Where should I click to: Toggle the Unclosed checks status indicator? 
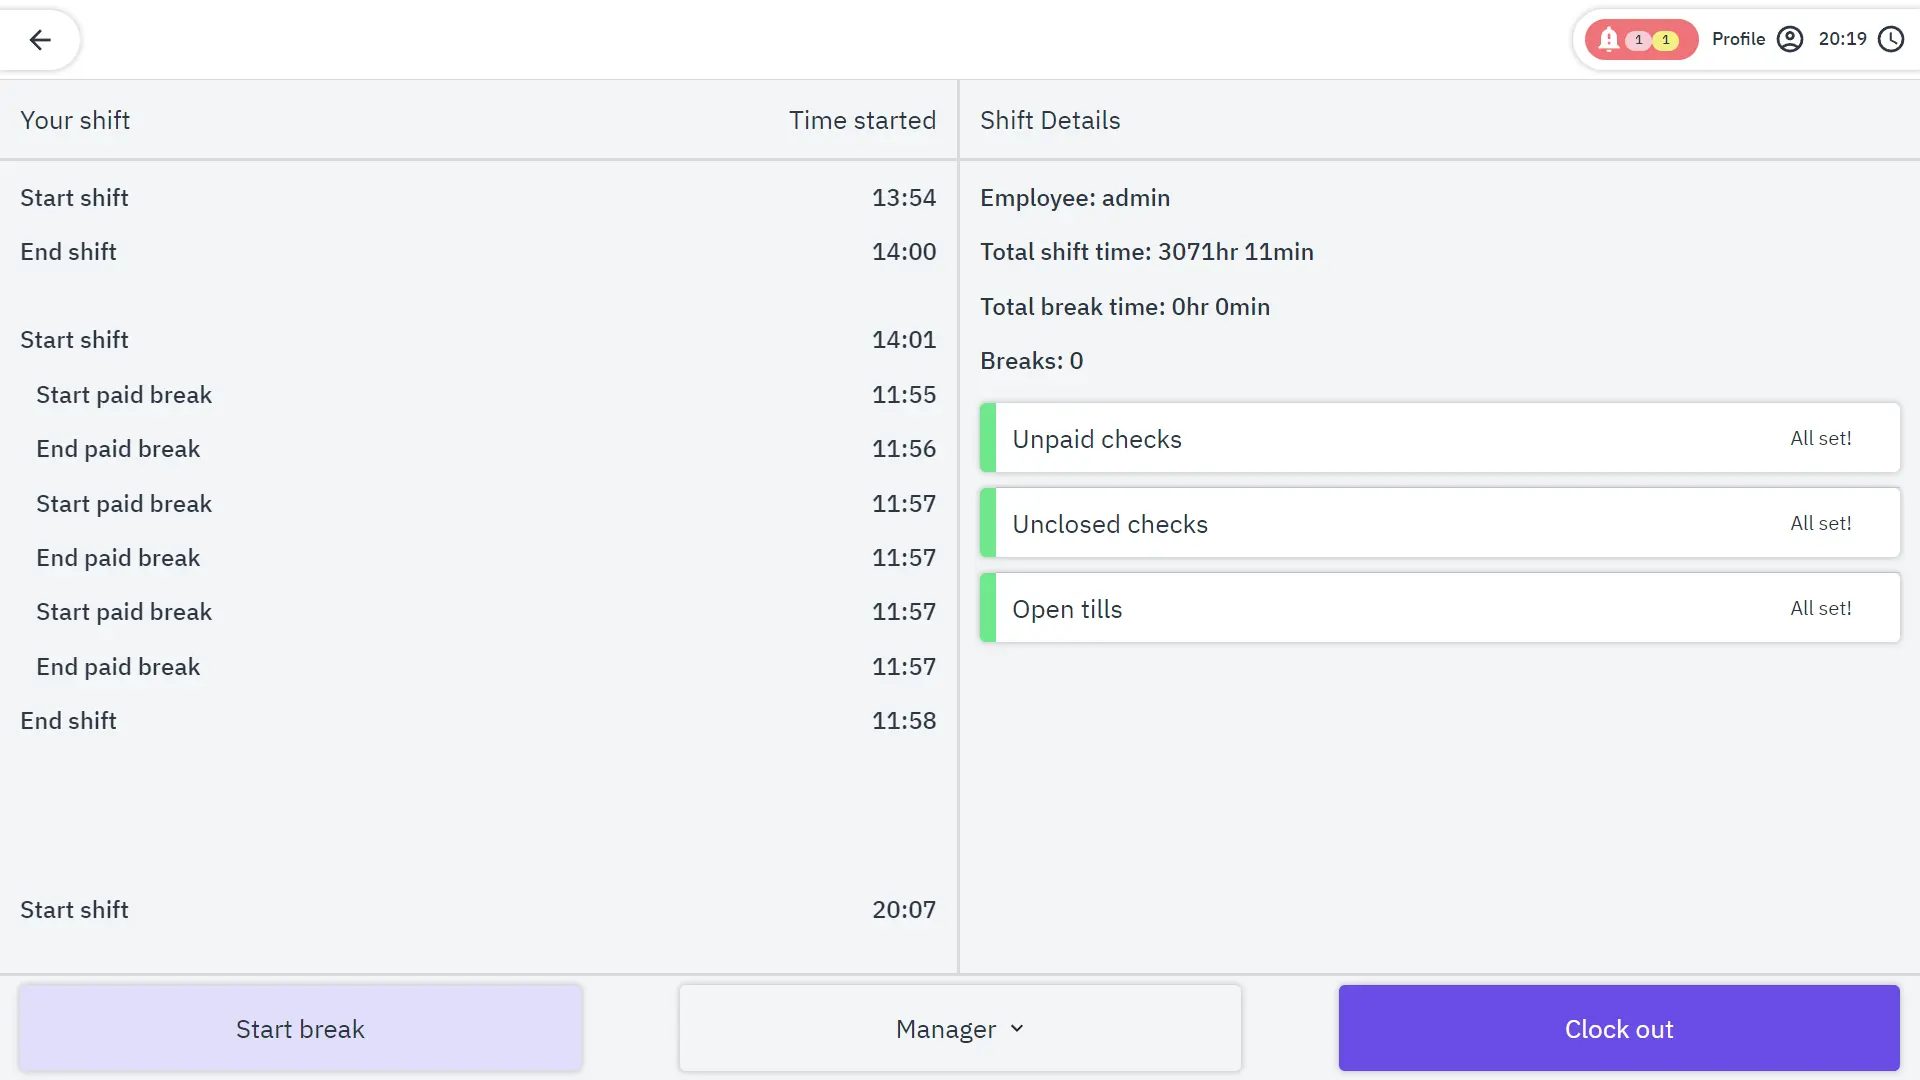pos(988,524)
